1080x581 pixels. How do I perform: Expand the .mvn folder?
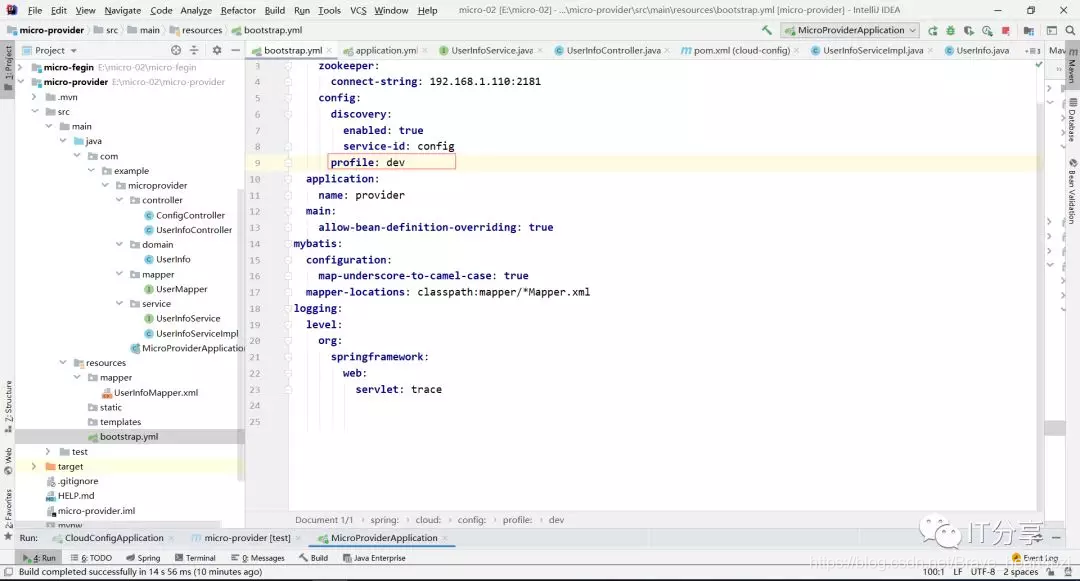[34, 97]
